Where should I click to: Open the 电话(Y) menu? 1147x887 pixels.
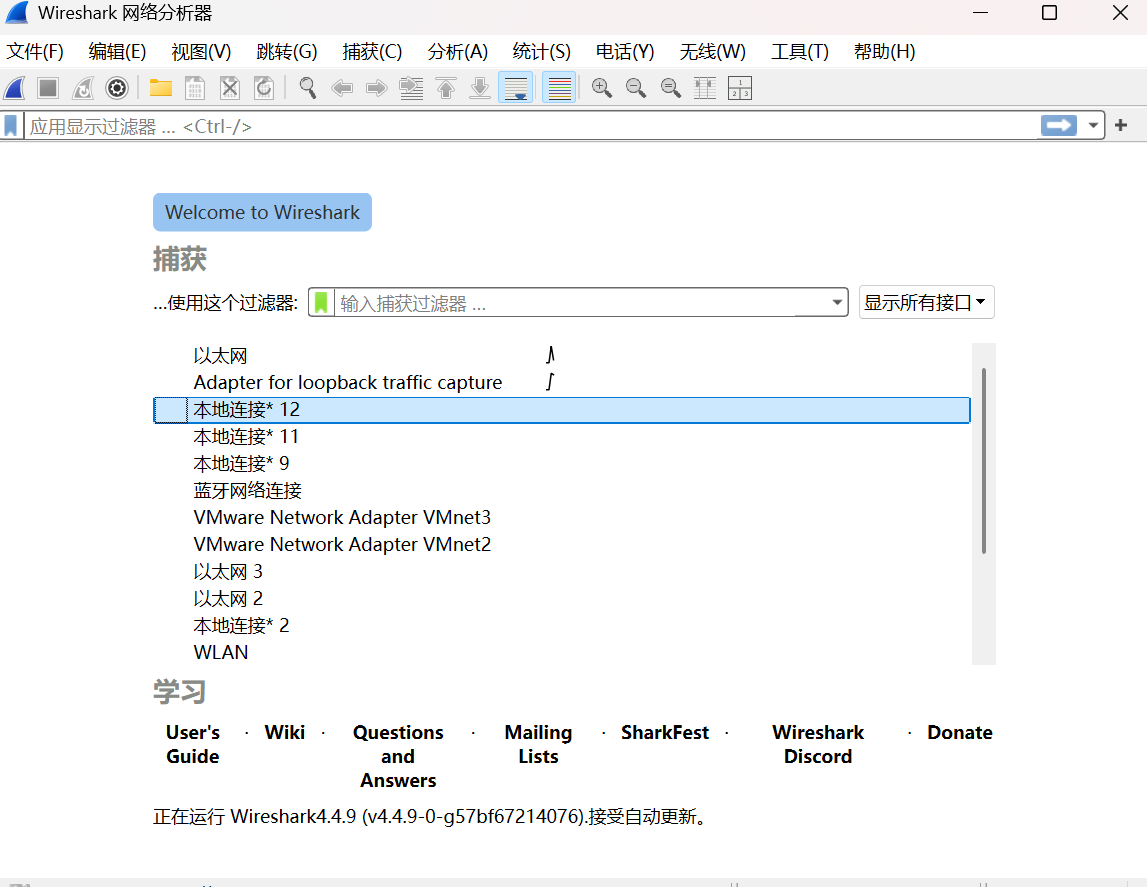(x=625, y=52)
